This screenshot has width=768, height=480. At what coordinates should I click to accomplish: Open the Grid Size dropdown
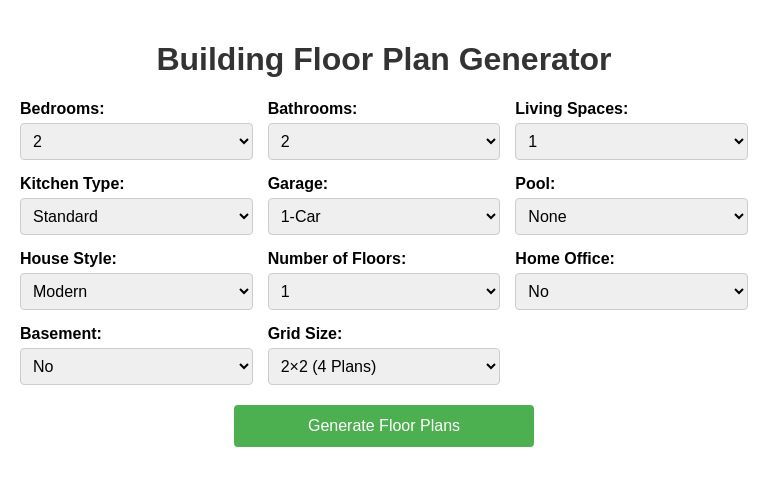(383, 367)
